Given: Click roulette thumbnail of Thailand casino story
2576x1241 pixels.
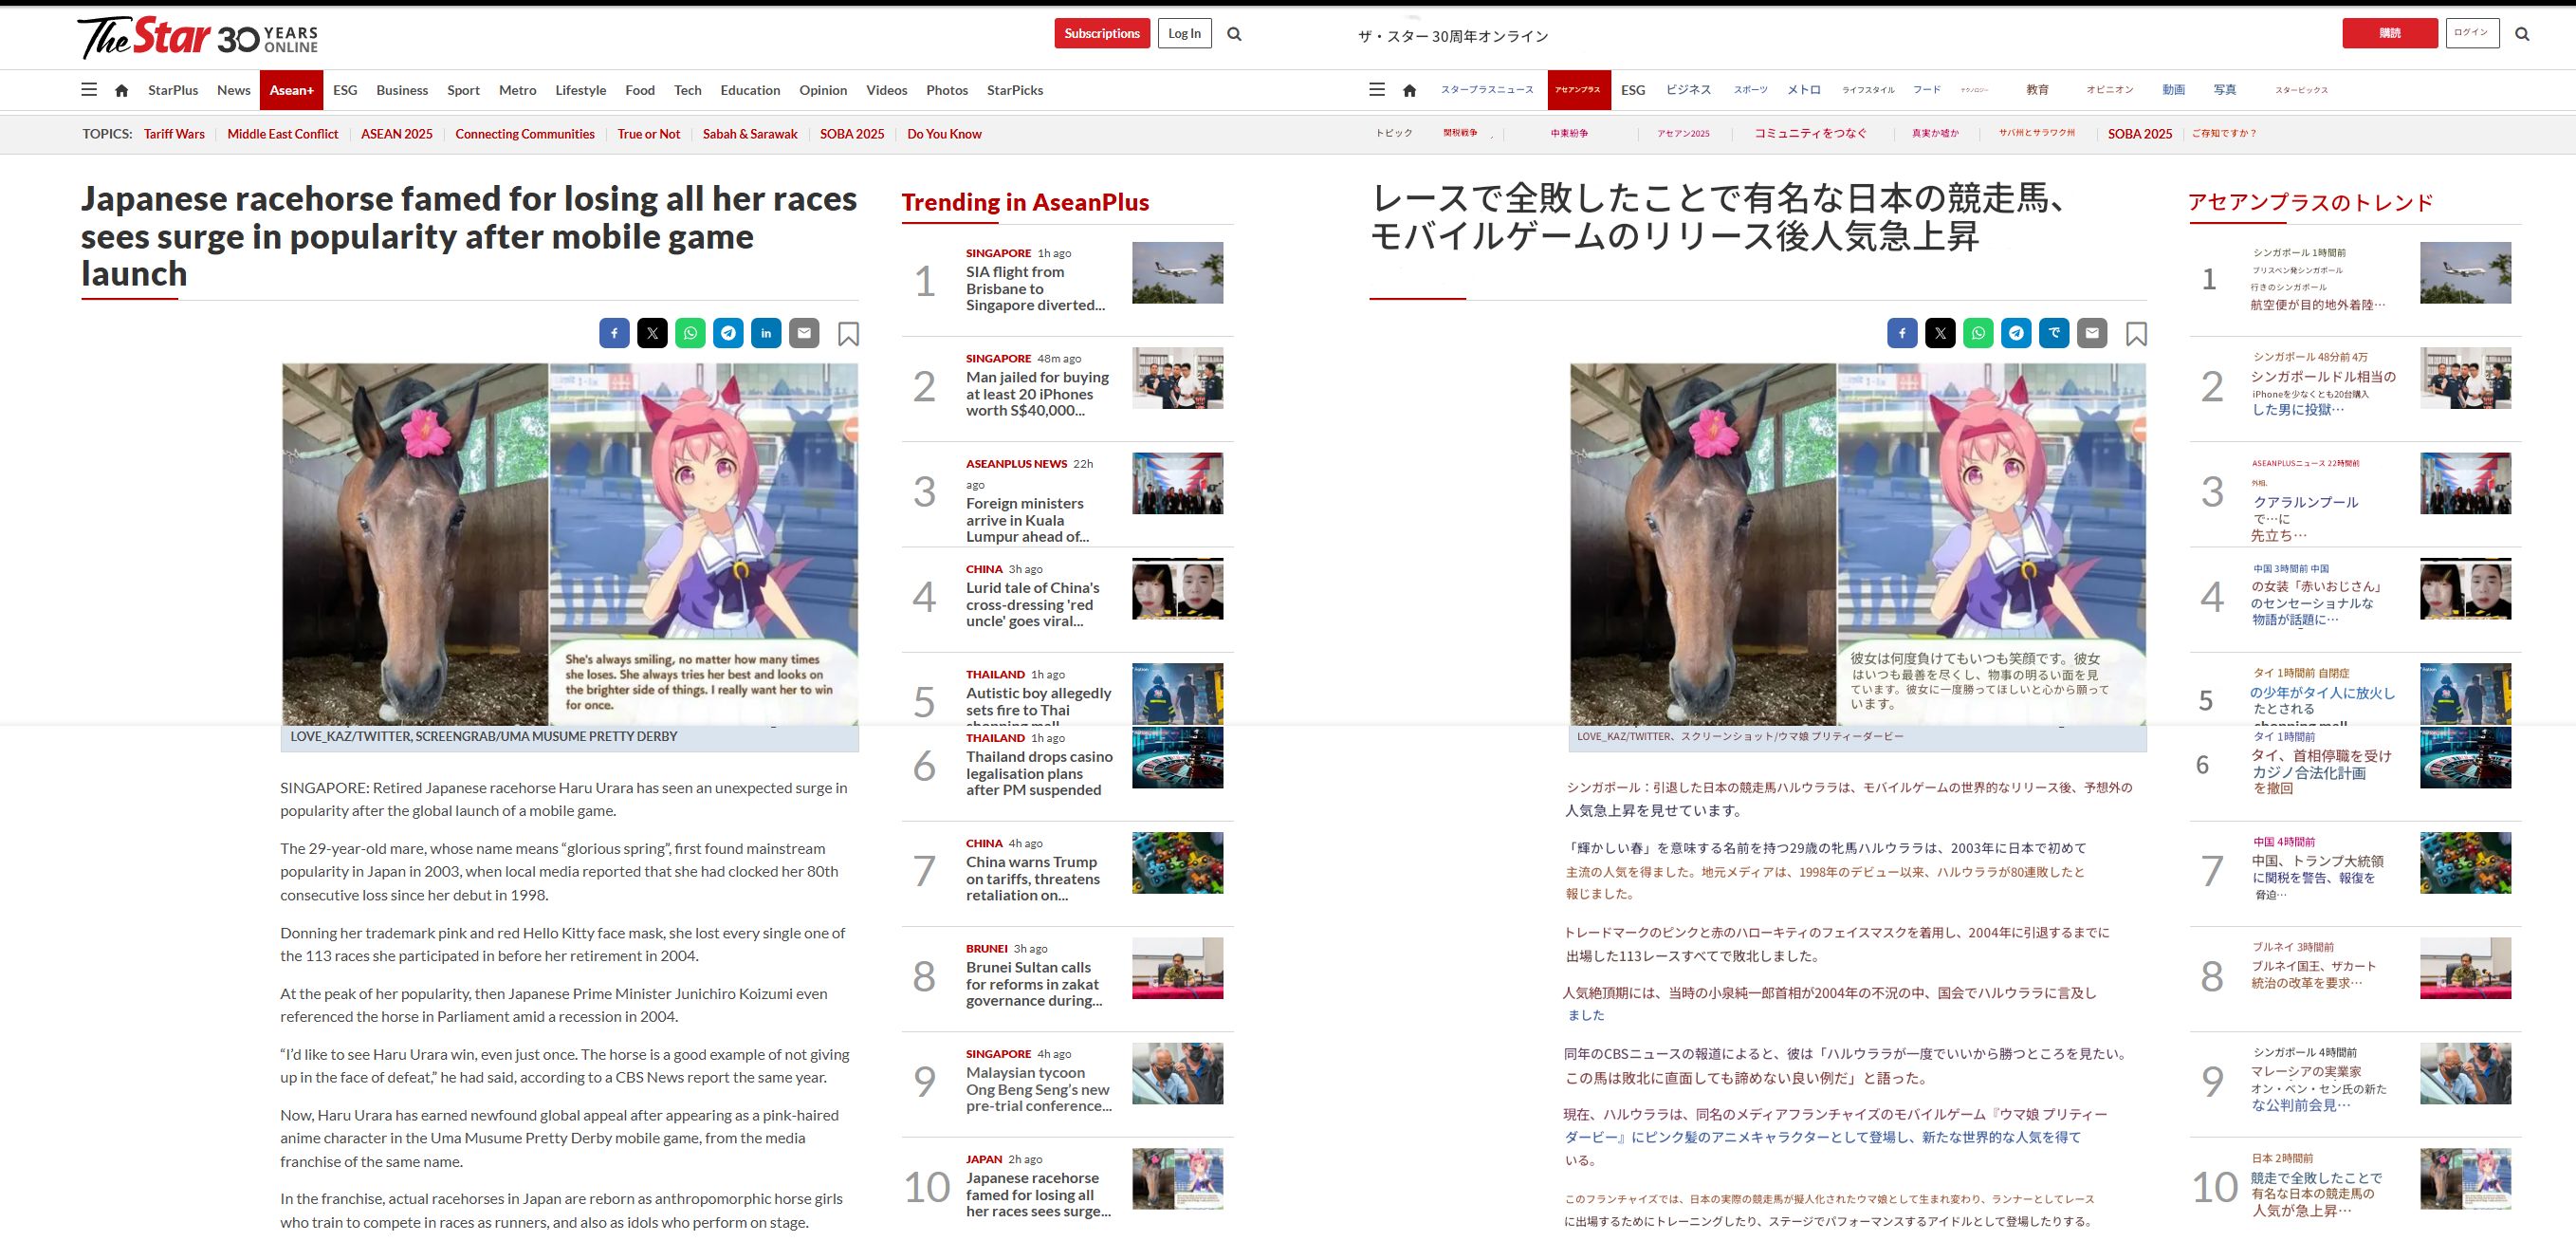Looking at the screenshot, I should tap(1177, 757).
